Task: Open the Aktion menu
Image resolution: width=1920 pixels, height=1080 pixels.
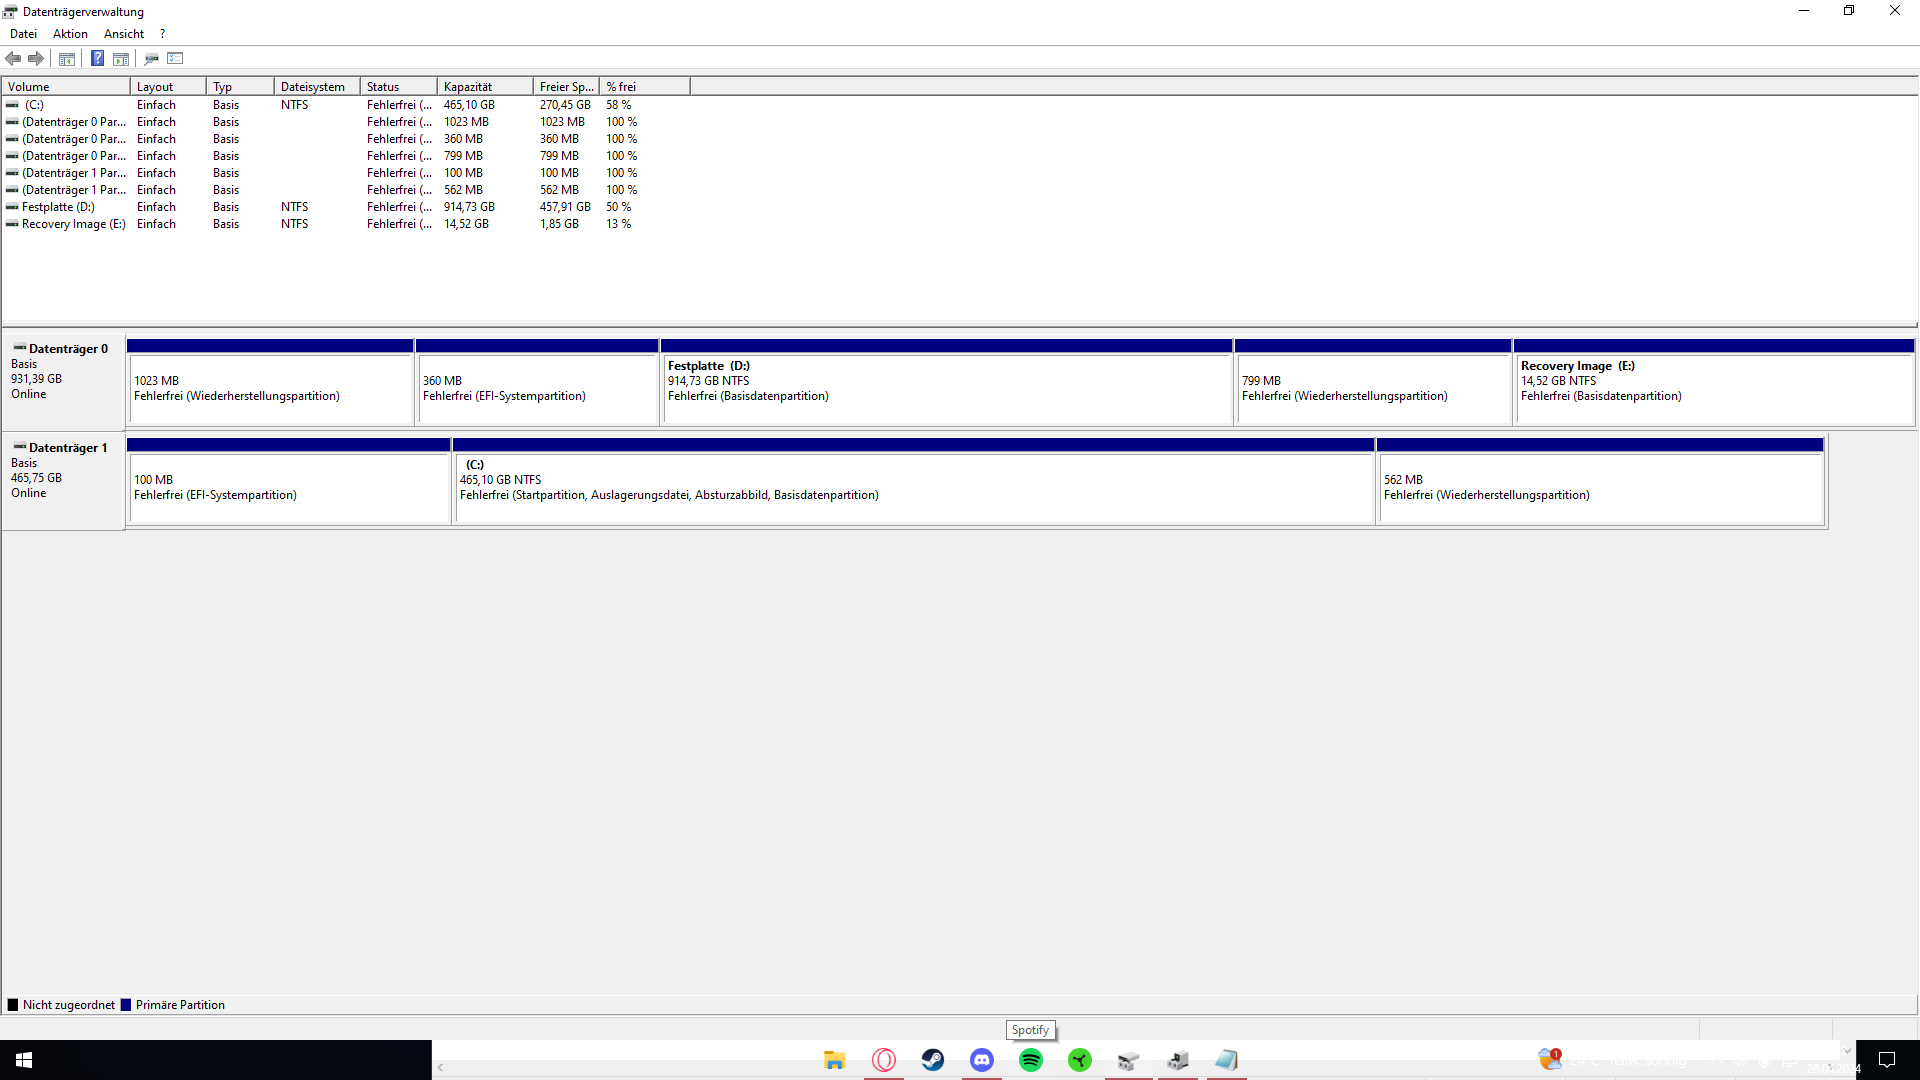Action: click(x=70, y=34)
